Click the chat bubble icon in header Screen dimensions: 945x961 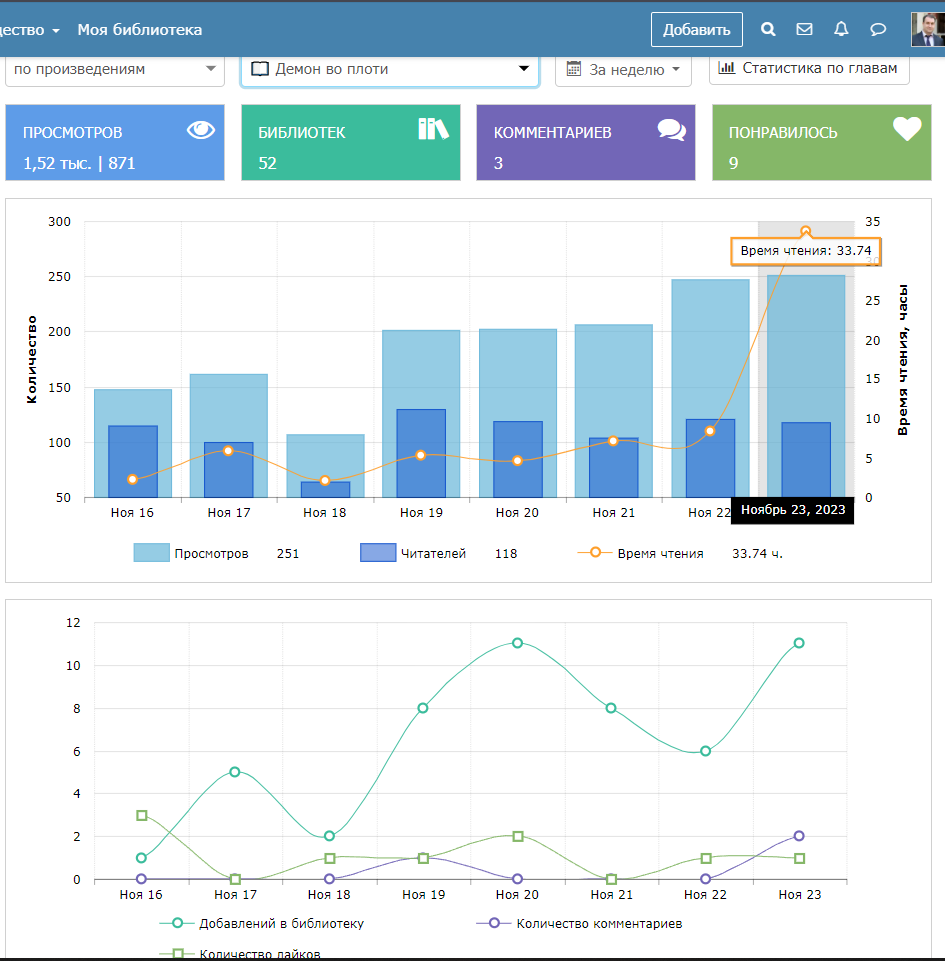coord(878,30)
